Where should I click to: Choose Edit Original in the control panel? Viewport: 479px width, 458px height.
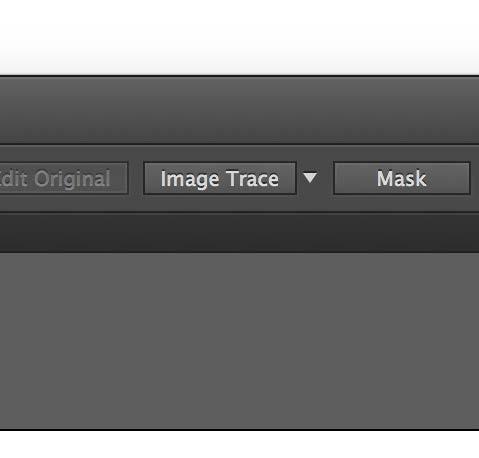click(x=63, y=178)
